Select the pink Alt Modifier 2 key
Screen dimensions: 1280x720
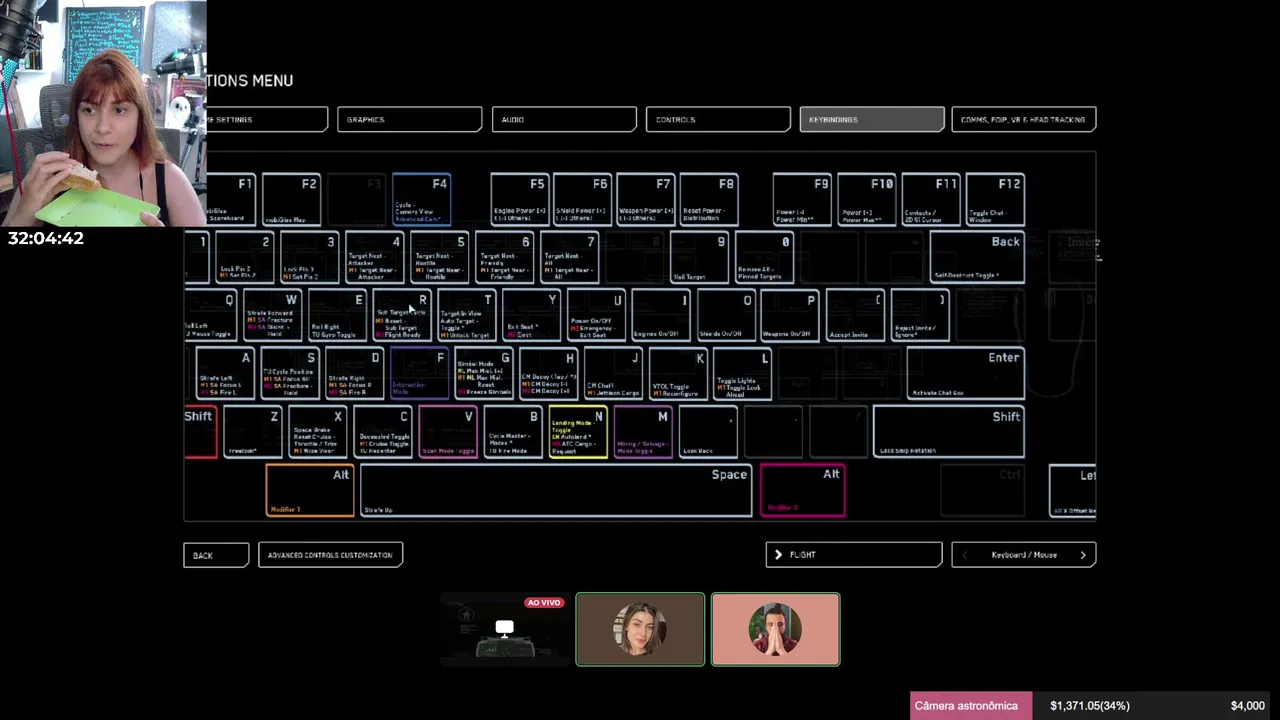point(803,491)
